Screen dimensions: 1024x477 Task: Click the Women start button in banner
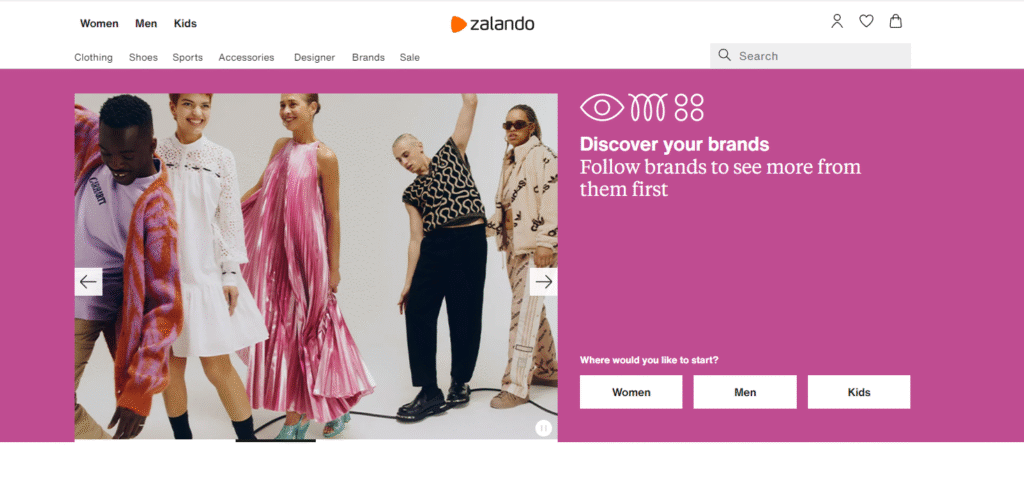pyautogui.click(x=631, y=392)
